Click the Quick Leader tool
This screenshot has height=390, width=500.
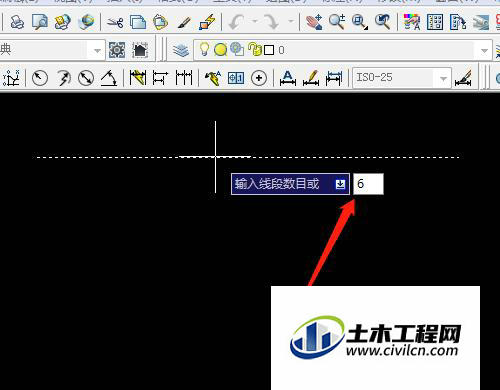[213, 78]
